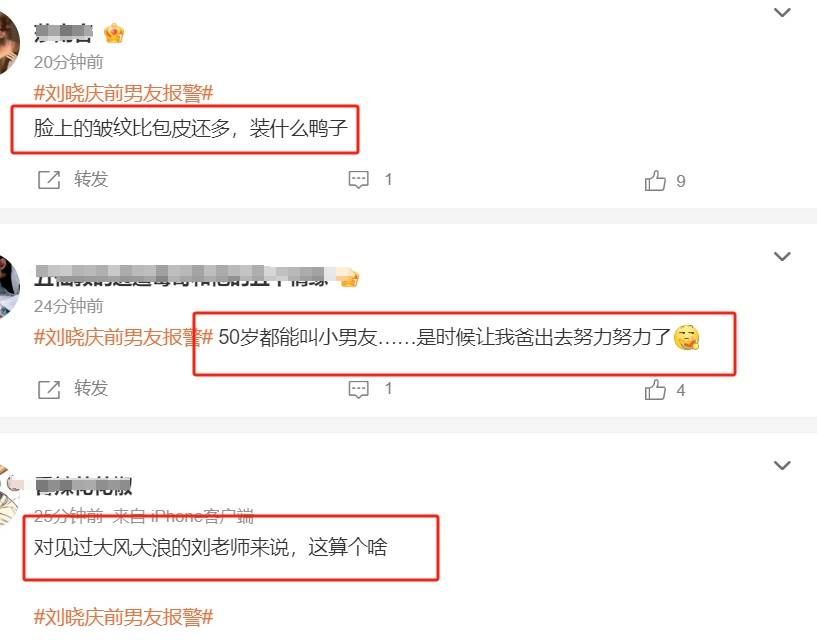
Task: Click the repost icon on the first post
Action: click(x=49, y=180)
